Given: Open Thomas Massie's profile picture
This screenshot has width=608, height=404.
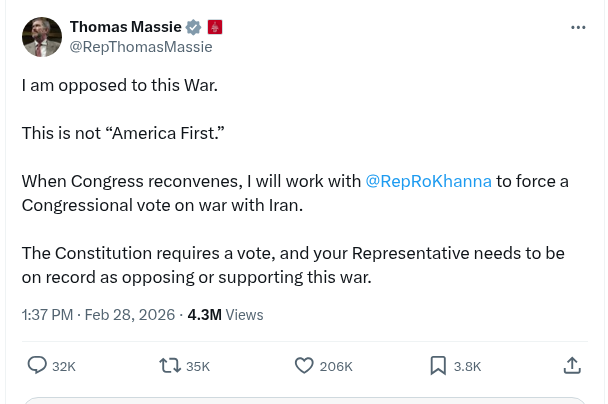Looking at the screenshot, I should pyautogui.click(x=42, y=37).
